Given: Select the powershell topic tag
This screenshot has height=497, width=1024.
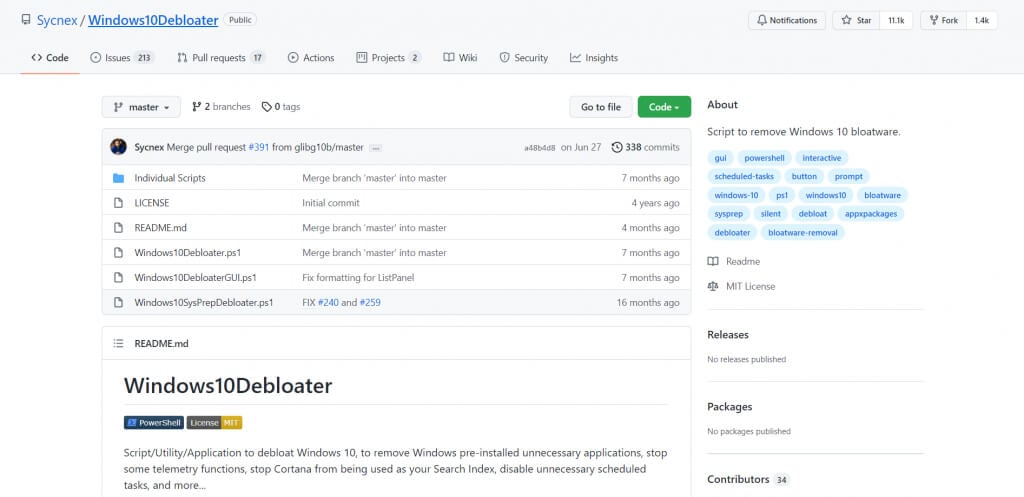Looking at the screenshot, I should 764,158.
